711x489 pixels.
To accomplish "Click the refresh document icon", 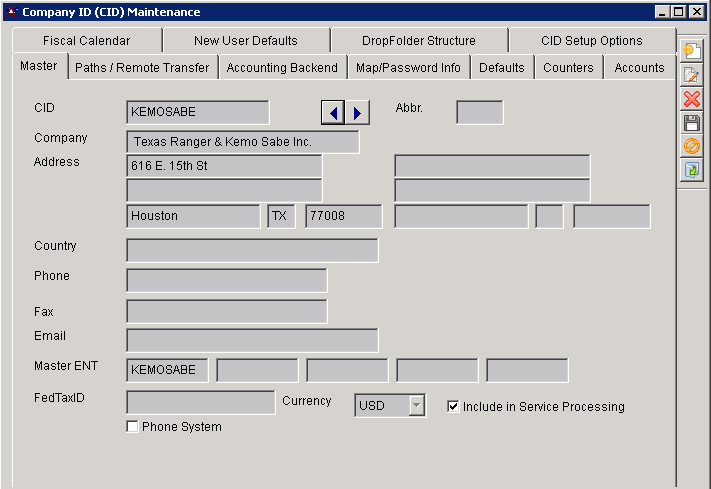I will [x=692, y=170].
